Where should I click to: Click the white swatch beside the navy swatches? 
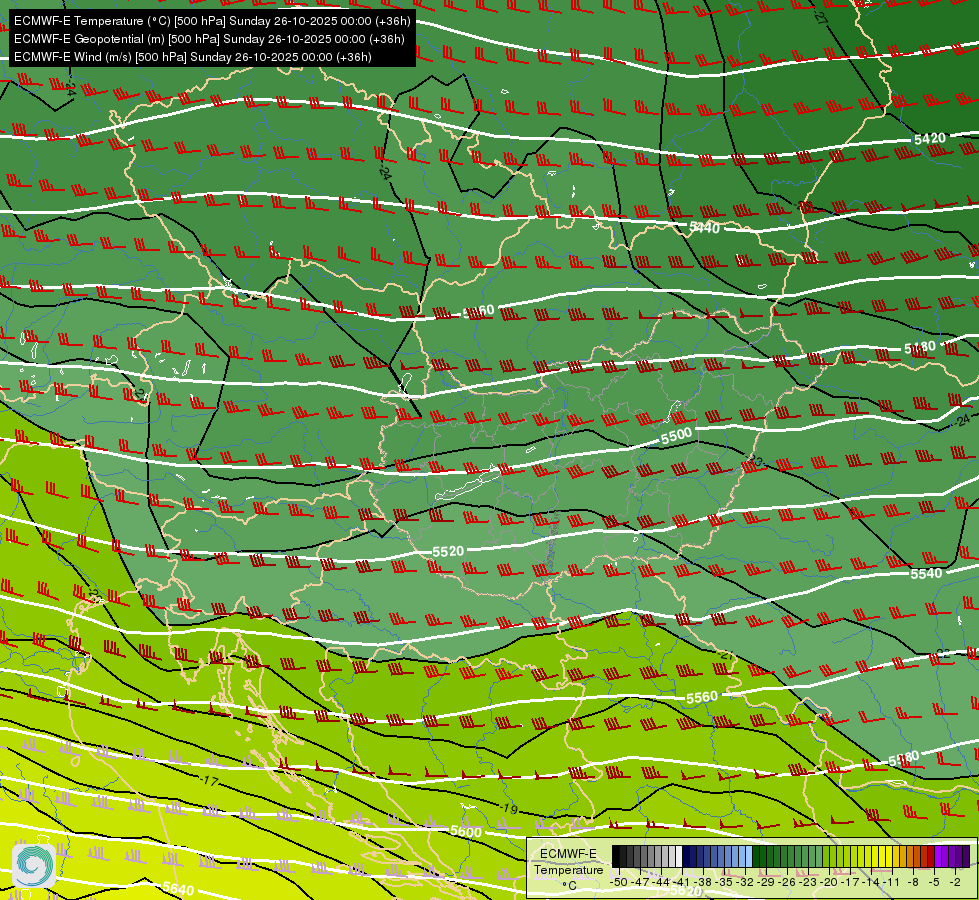[x=679, y=856]
